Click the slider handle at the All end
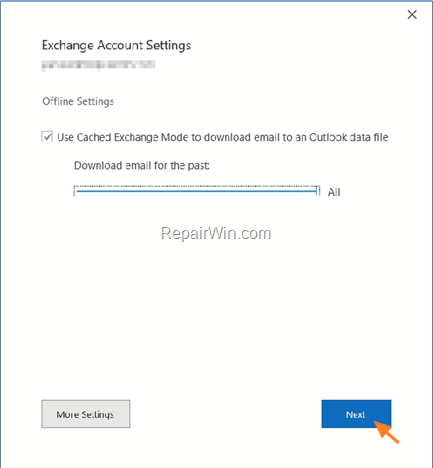The width and height of the screenshot is (433, 468). click(x=317, y=191)
